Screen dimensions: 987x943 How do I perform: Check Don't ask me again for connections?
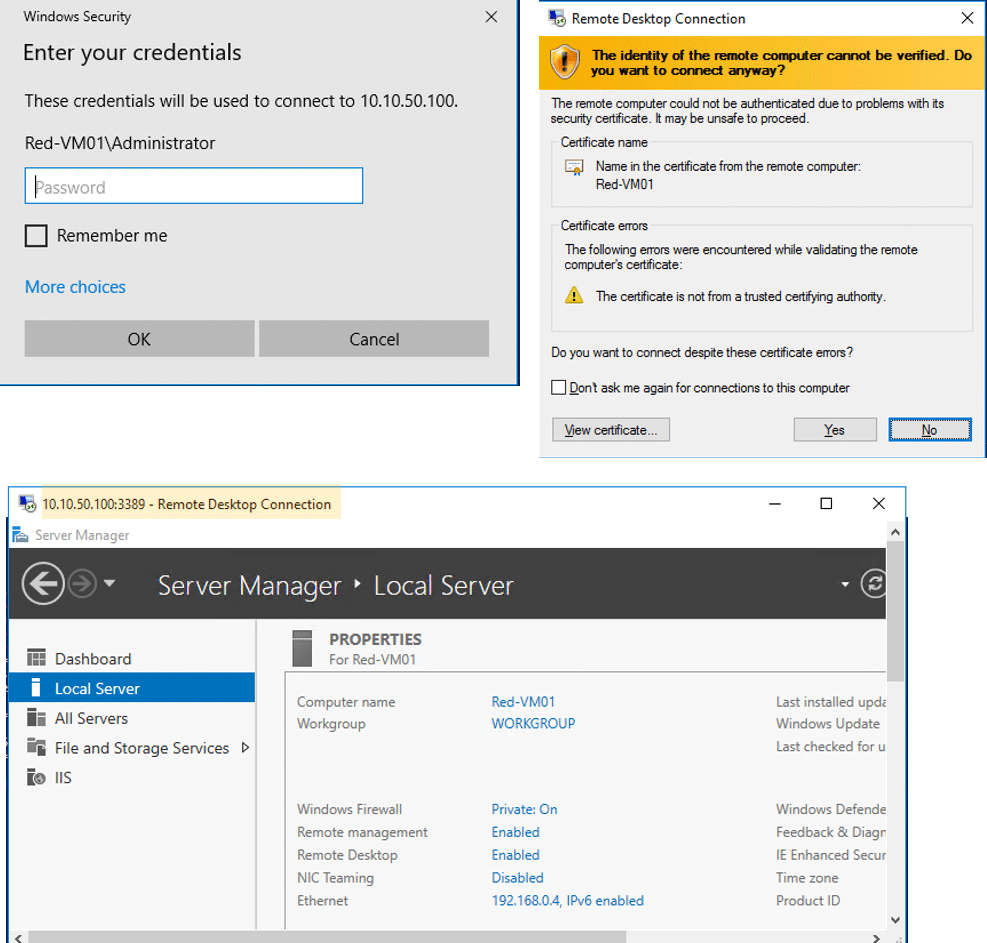point(558,387)
